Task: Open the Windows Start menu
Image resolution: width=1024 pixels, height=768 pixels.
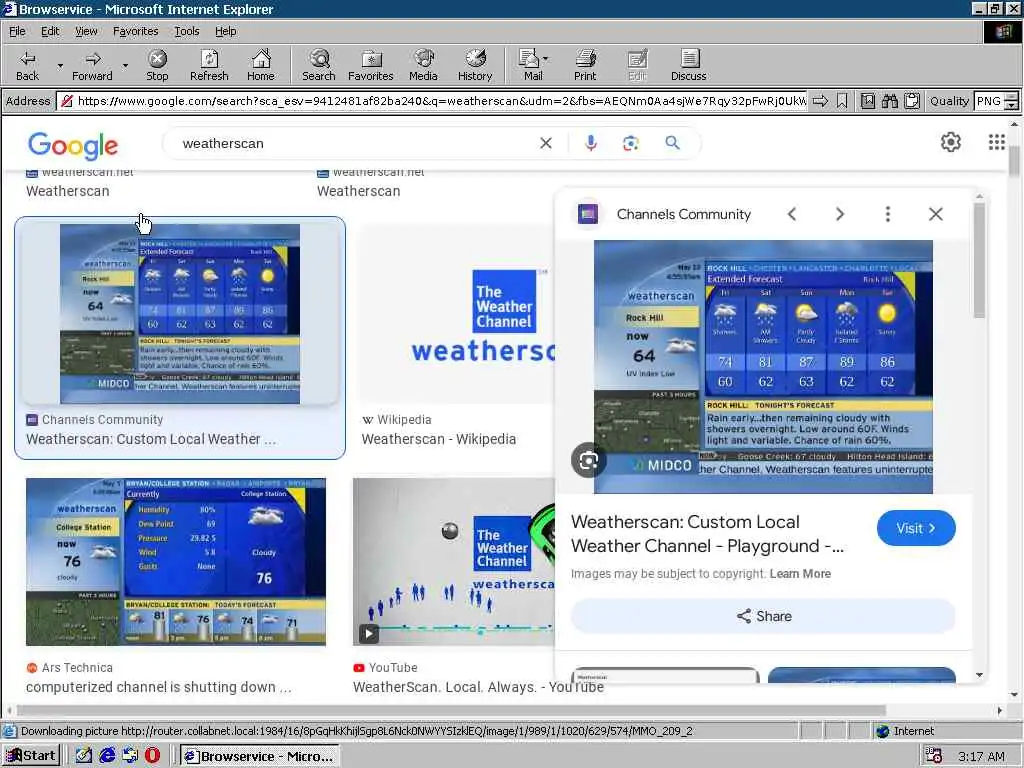Action: pyautogui.click(x=31, y=756)
